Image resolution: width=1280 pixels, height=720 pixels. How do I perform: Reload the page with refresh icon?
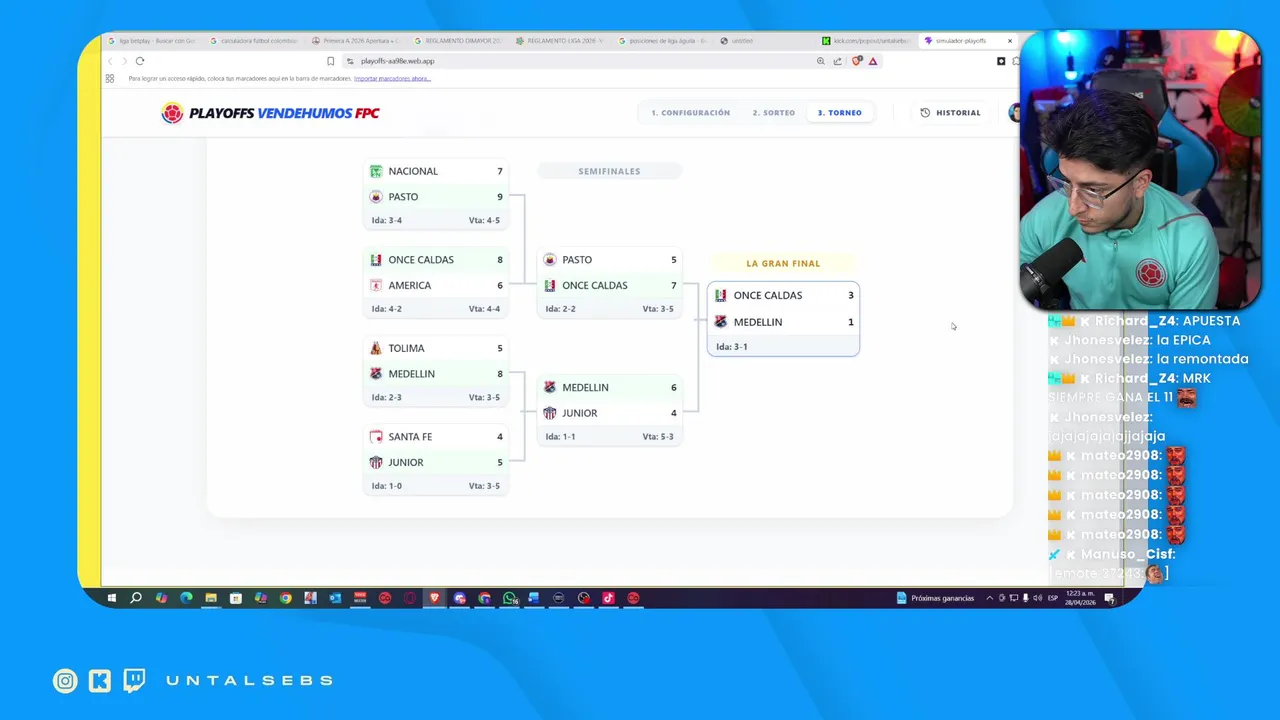[x=140, y=61]
